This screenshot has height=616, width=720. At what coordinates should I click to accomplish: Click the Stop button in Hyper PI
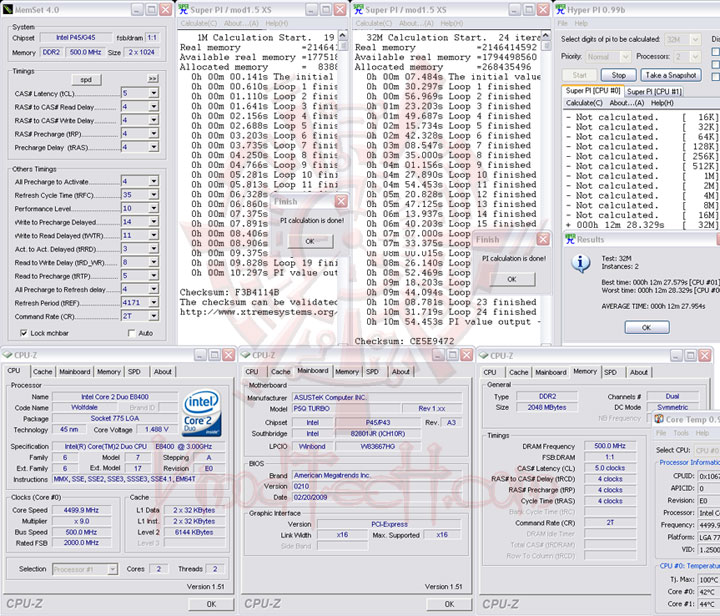click(x=619, y=75)
